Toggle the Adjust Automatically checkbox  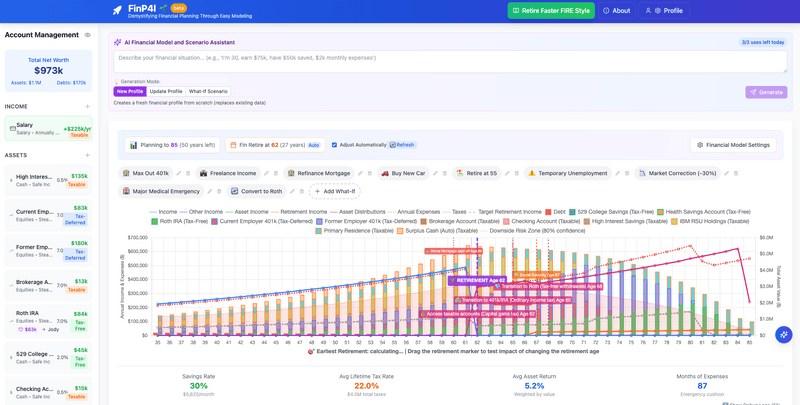(x=334, y=145)
